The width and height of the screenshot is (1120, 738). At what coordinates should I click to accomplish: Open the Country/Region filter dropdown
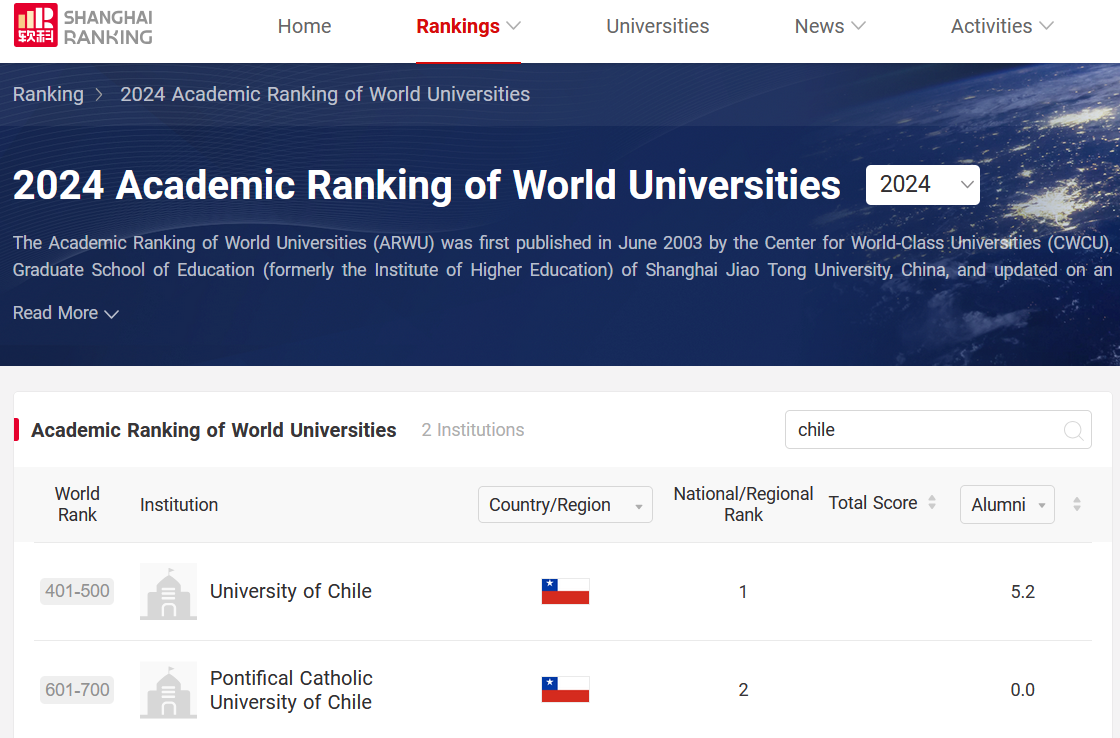(x=565, y=504)
